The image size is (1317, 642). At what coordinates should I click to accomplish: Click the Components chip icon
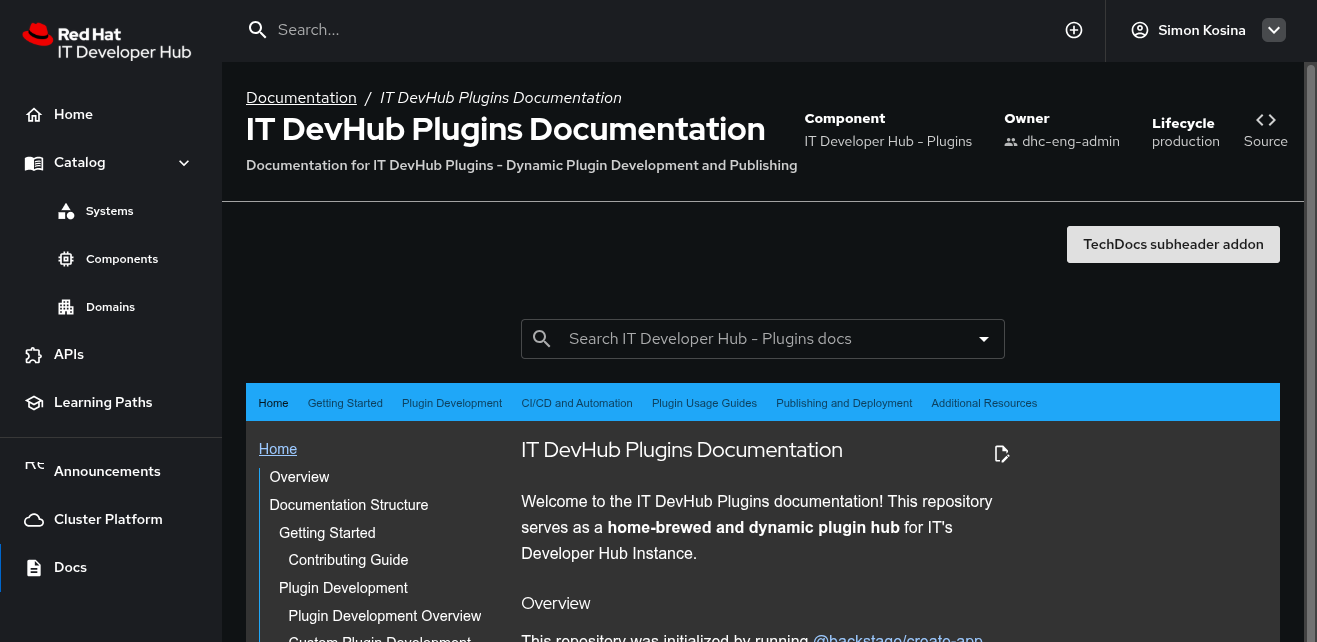[x=66, y=259]
